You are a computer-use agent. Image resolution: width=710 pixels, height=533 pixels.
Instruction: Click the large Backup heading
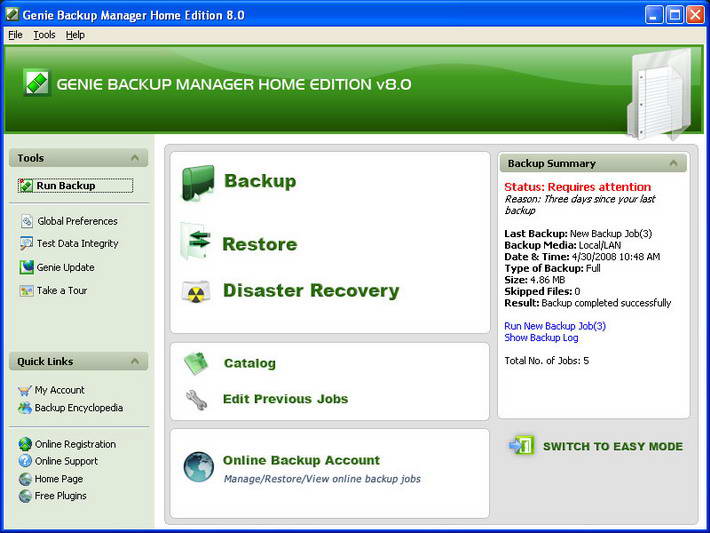[260, 181]
